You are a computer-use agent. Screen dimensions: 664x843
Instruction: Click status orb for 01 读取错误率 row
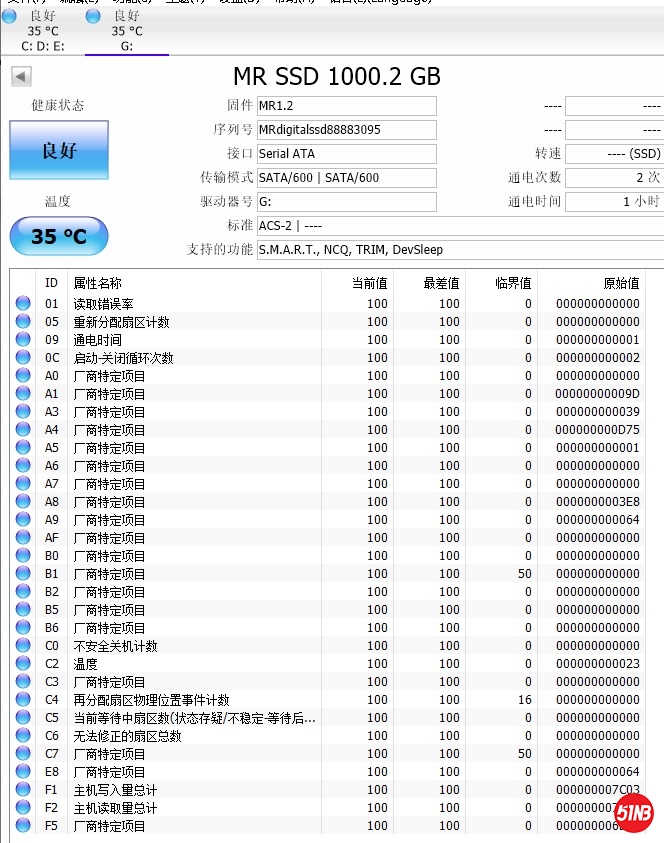pos(23,304)
